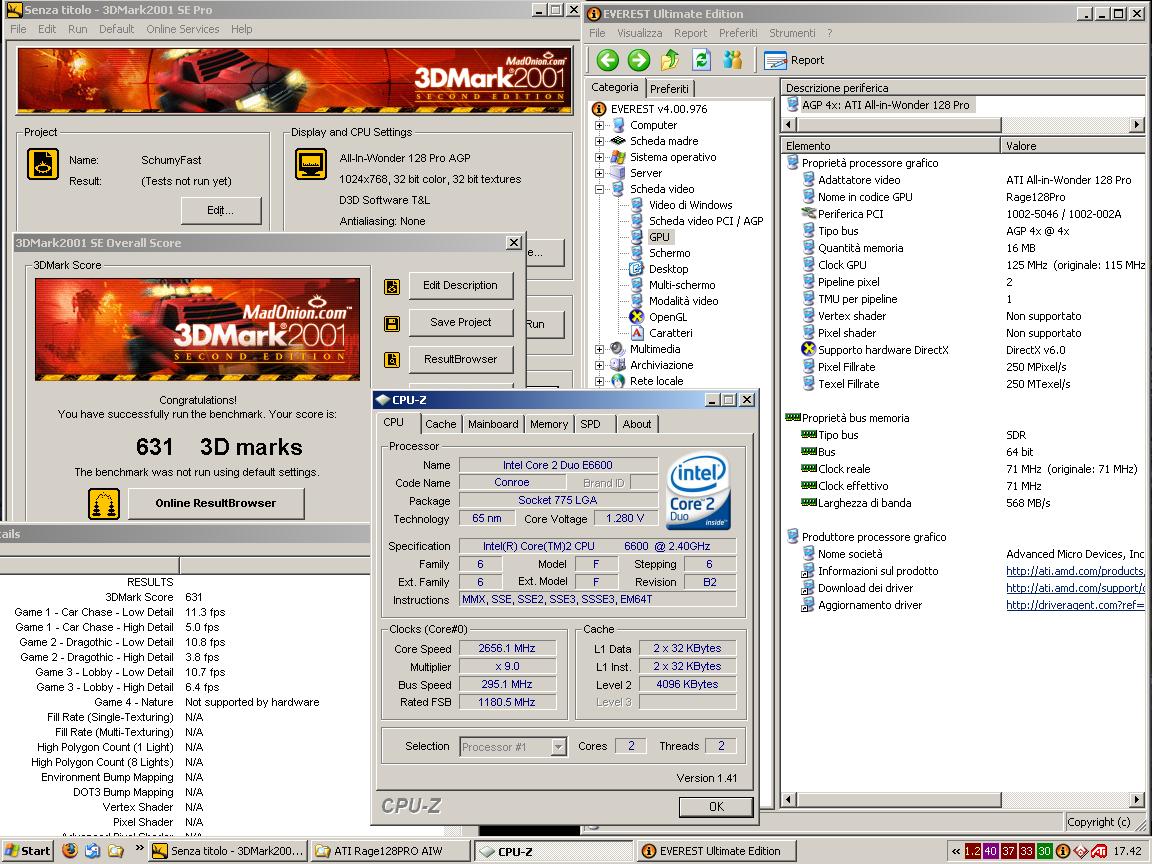Click the Start button
The image size is (1152, 864).
[x=29, y=851]
